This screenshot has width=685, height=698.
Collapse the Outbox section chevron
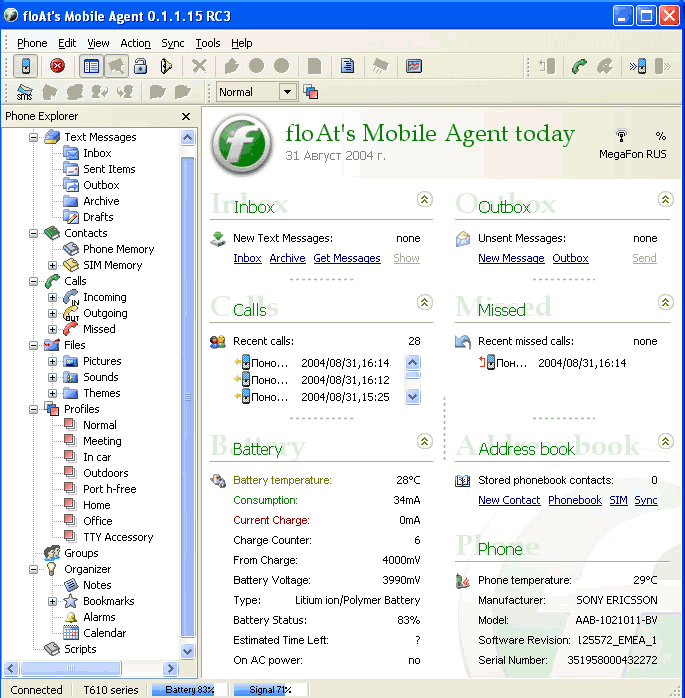tap(665, 199)
